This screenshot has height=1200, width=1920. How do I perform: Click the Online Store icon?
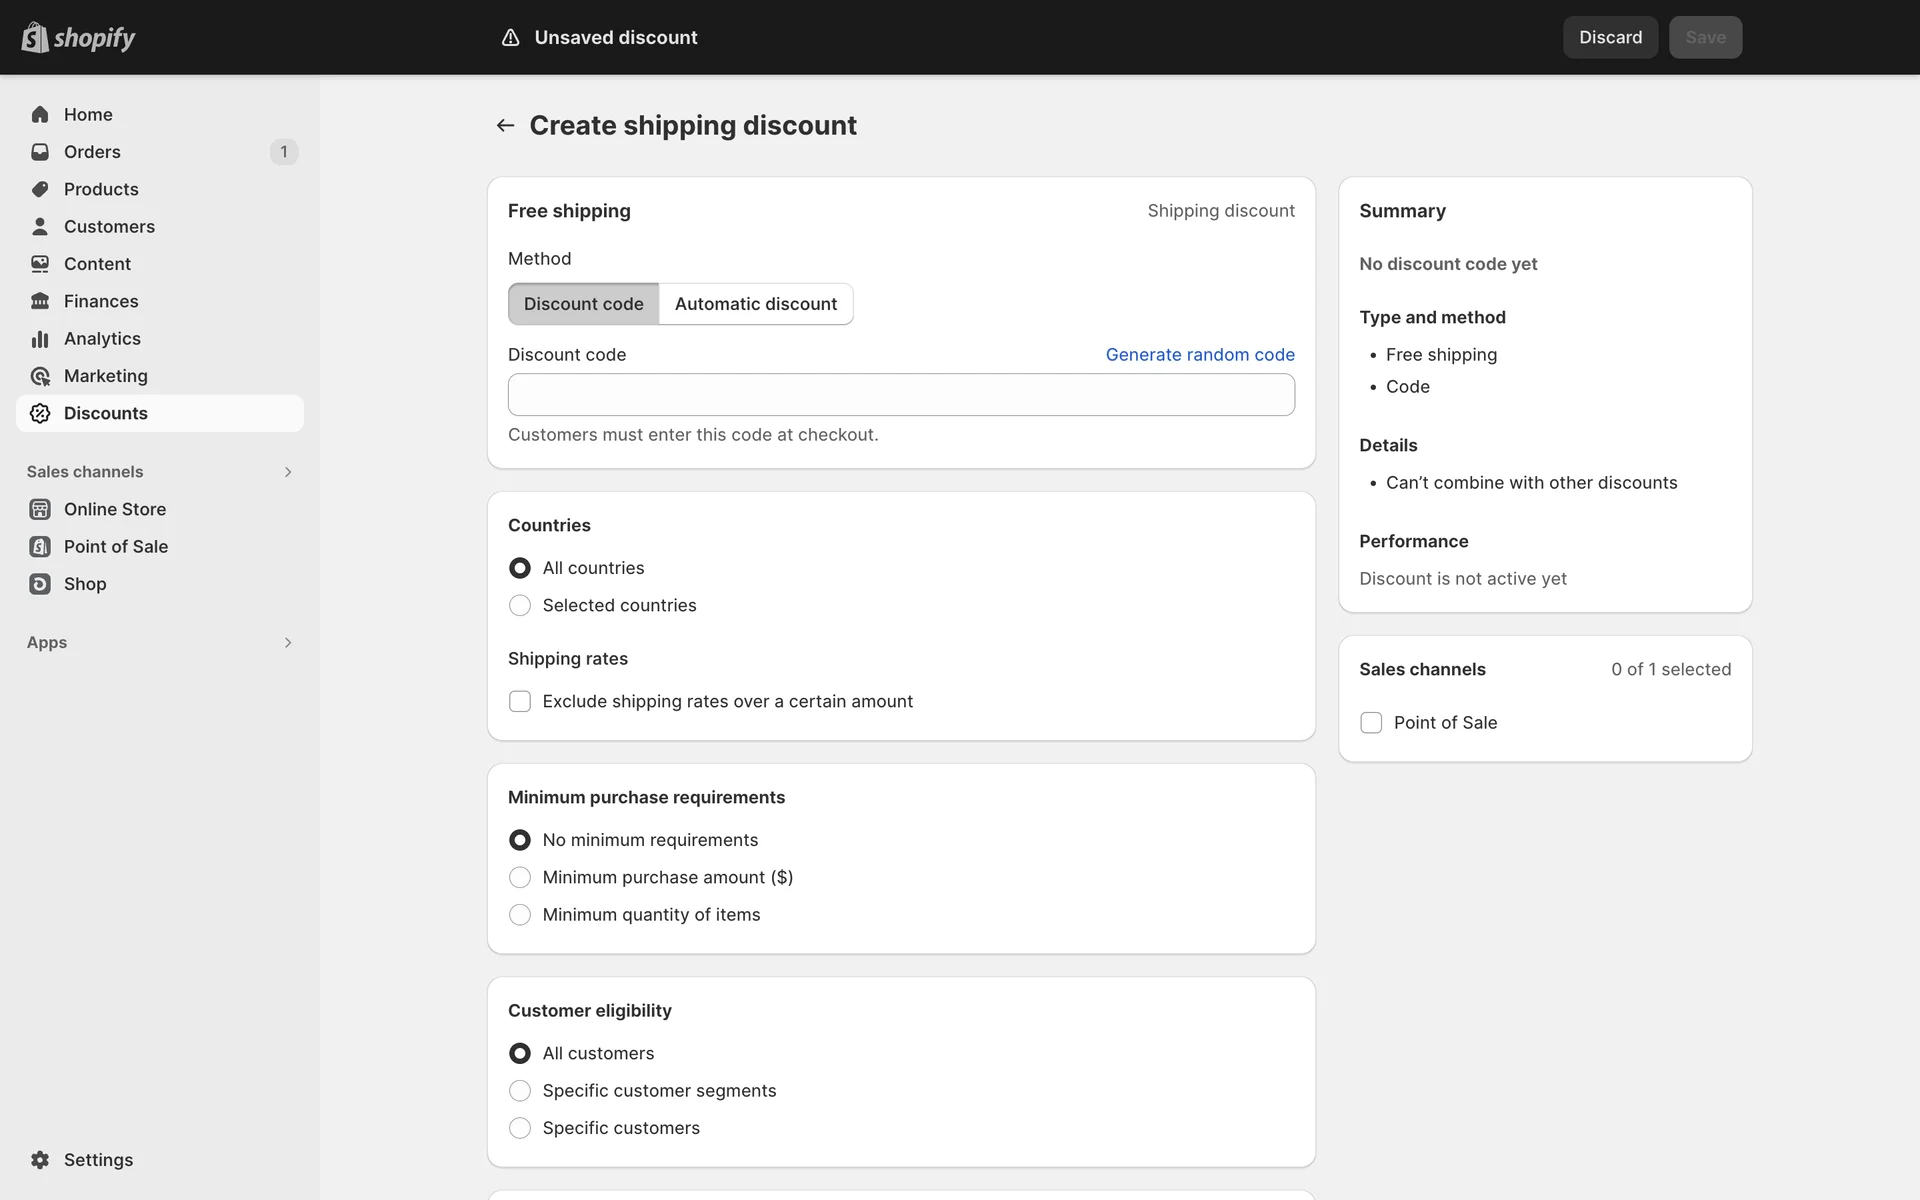pyautogui.click(x=40, y=509)
